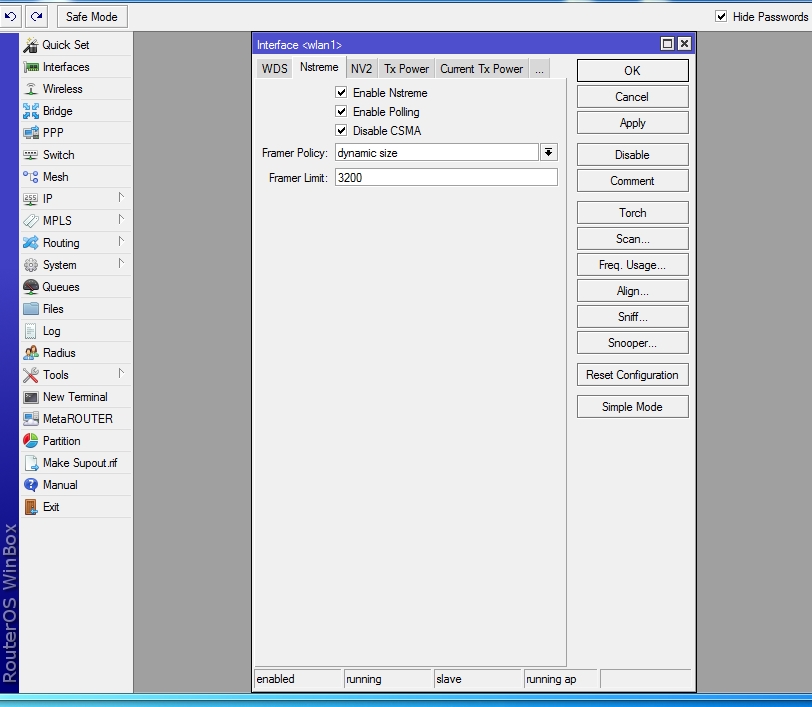The image size is (812, 707).
Task: Open the Wireless menu icon
Action: tap(31, 89)
